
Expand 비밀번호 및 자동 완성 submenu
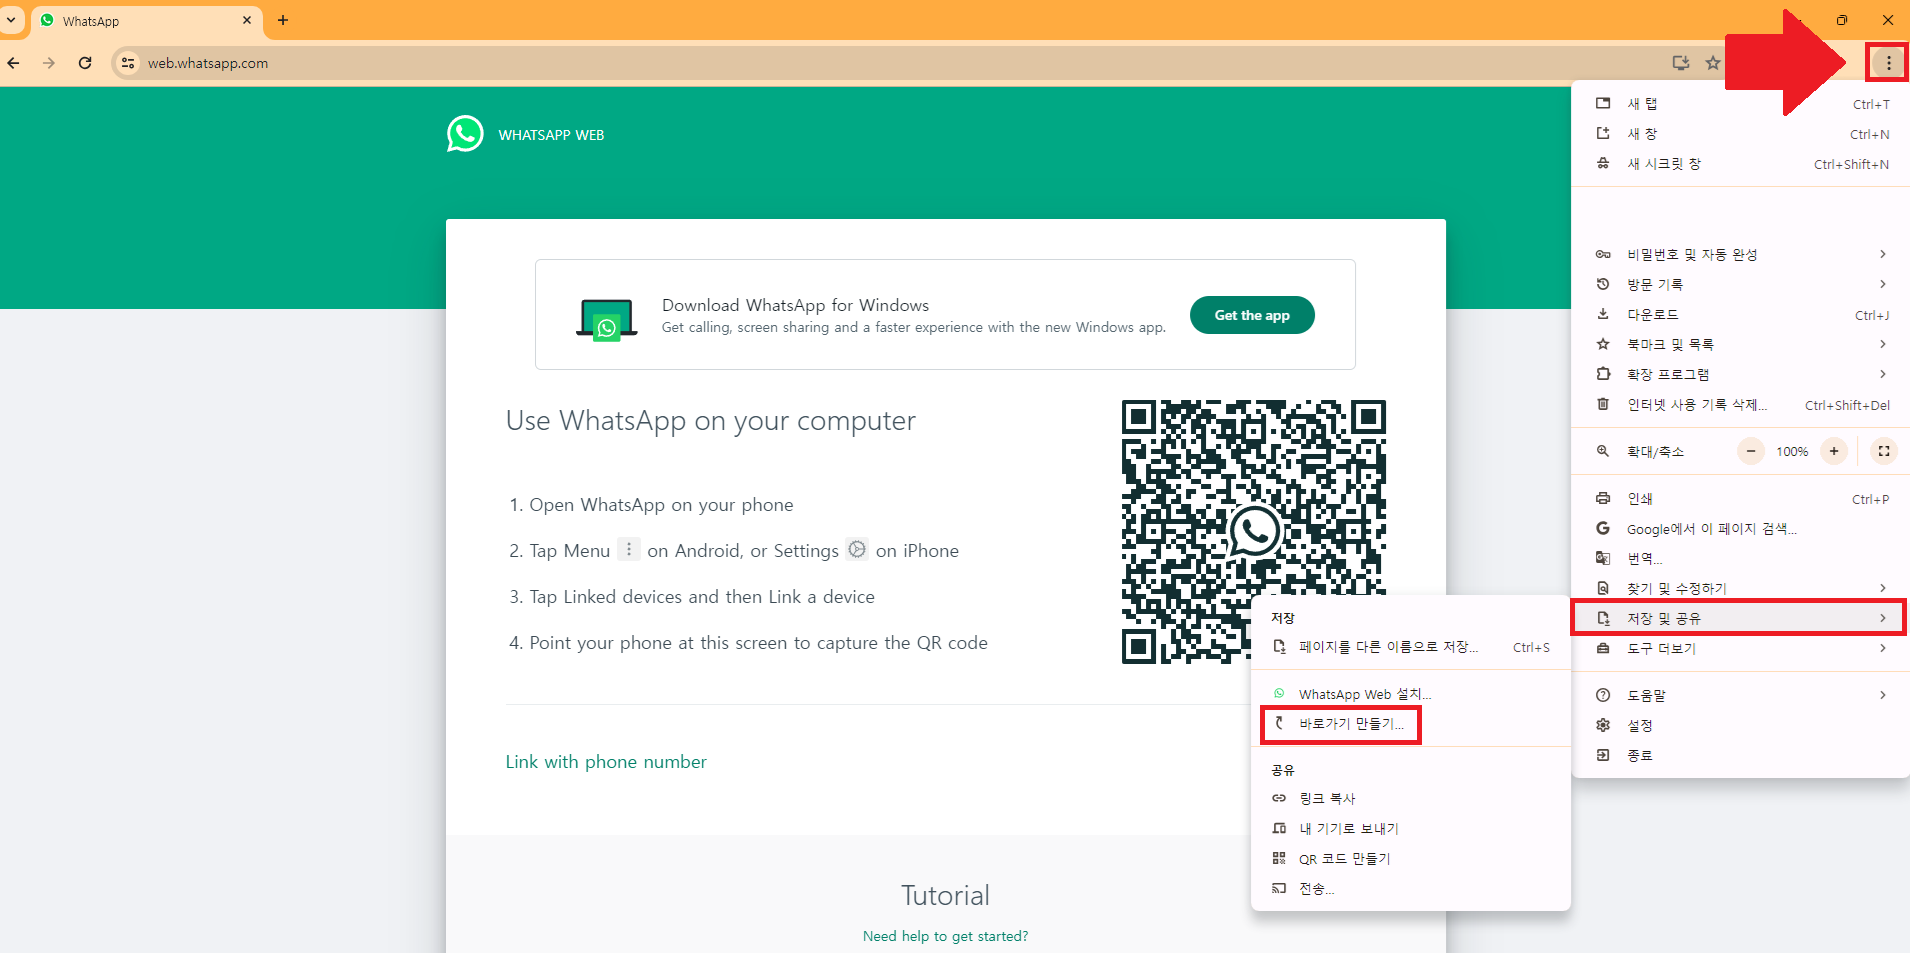(1741, 254)
